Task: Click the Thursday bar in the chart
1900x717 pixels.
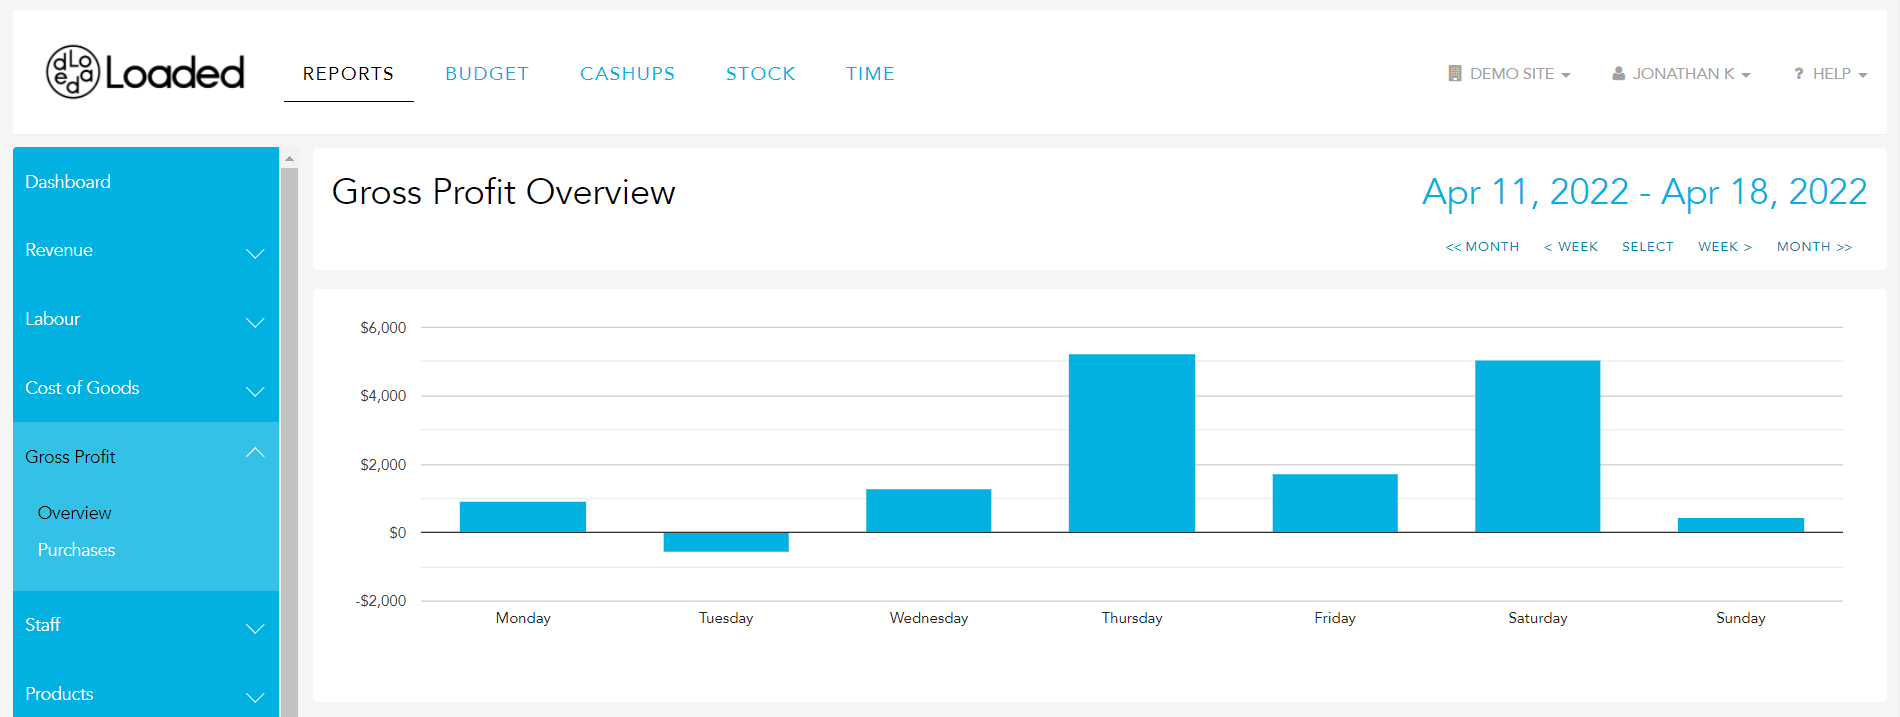Action: click(1132, 443)
